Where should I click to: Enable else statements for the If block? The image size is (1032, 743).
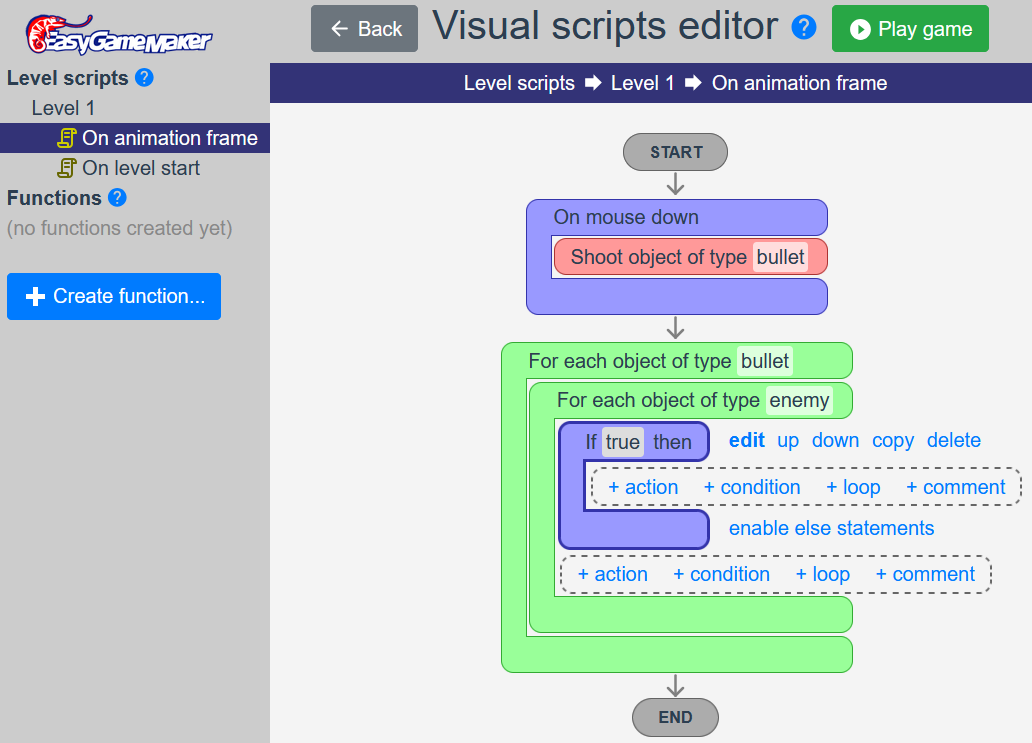(831, 528)
